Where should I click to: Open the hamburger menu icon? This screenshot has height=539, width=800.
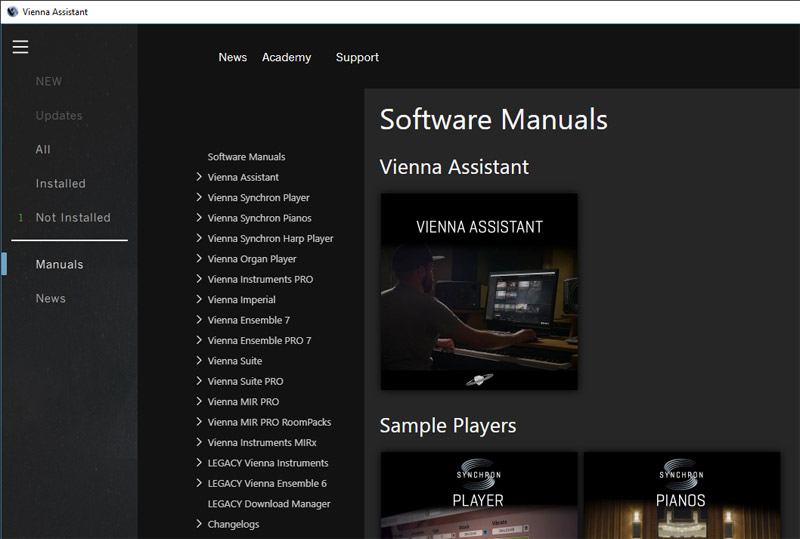coord(20,47)
